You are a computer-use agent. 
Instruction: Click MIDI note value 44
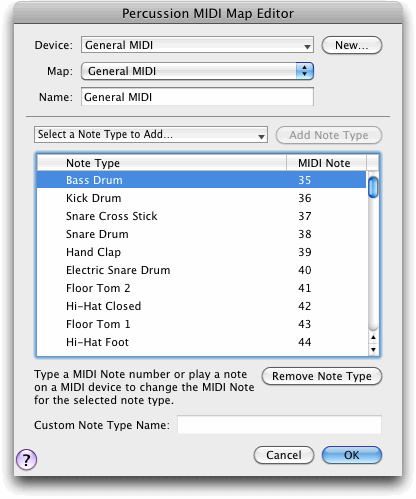pyautogui.click(x=305, y=342)
